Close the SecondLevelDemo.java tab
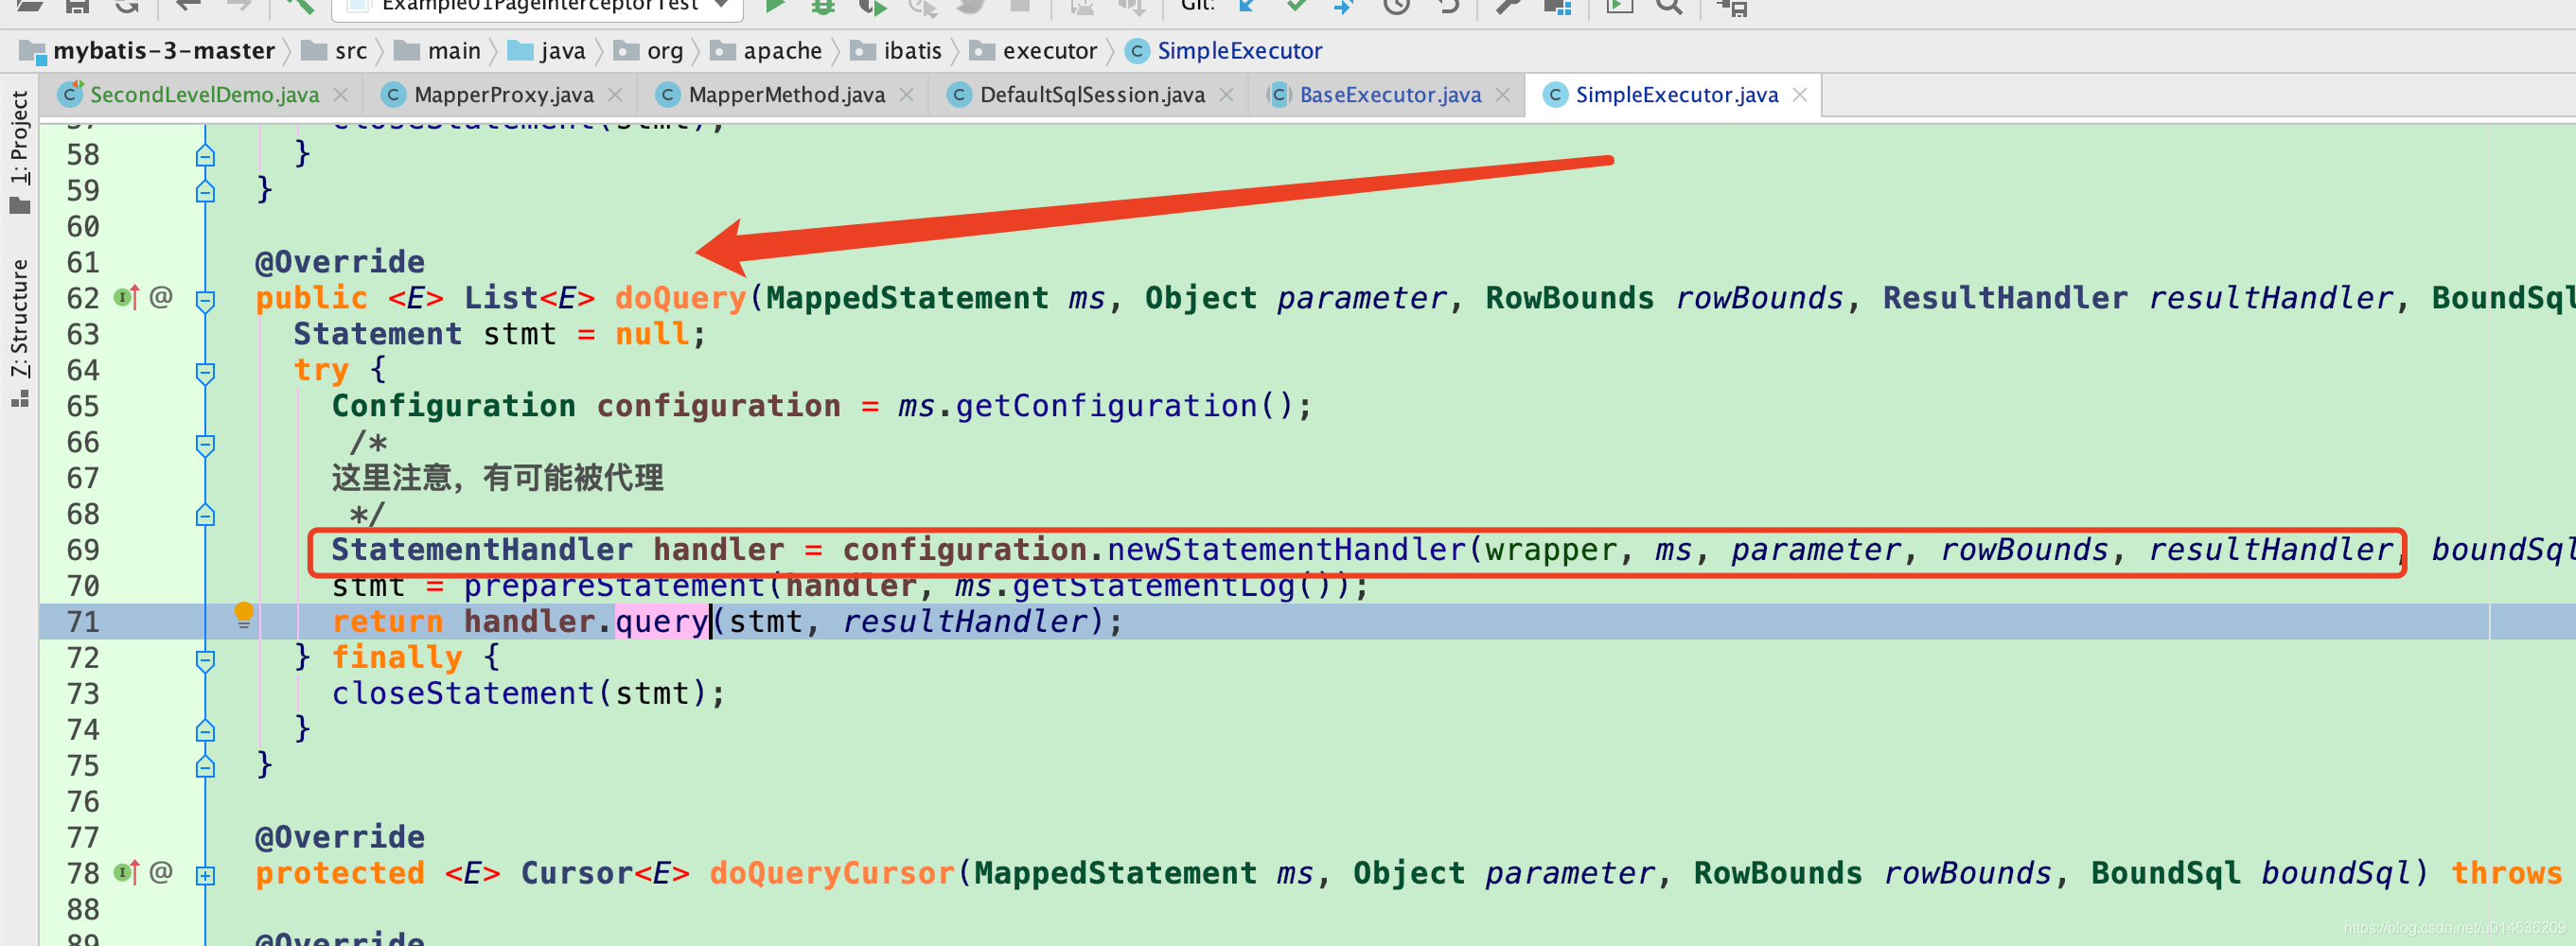The width and height of the screenshot is (2576, 946). tap(340, 94)
